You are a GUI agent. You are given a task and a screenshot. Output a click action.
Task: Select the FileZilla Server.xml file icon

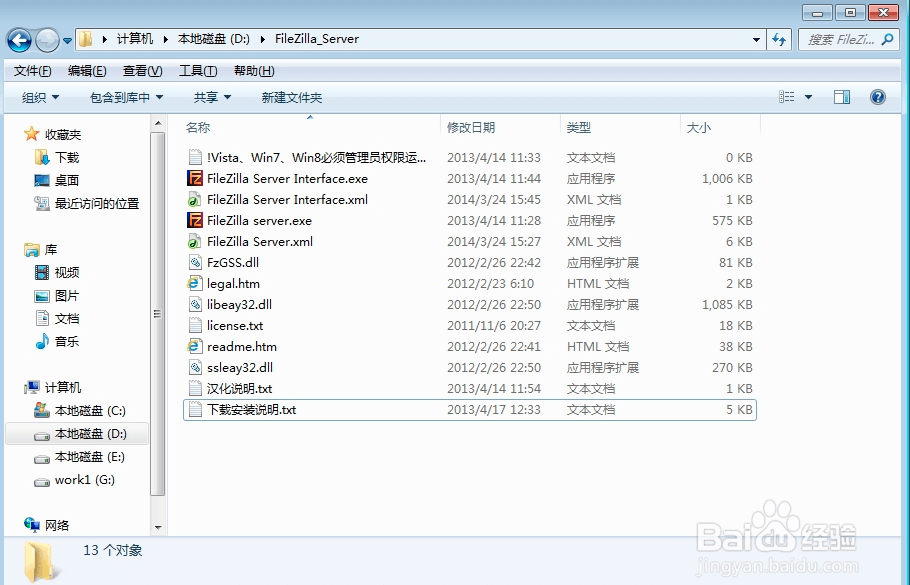tap(195, 241)
